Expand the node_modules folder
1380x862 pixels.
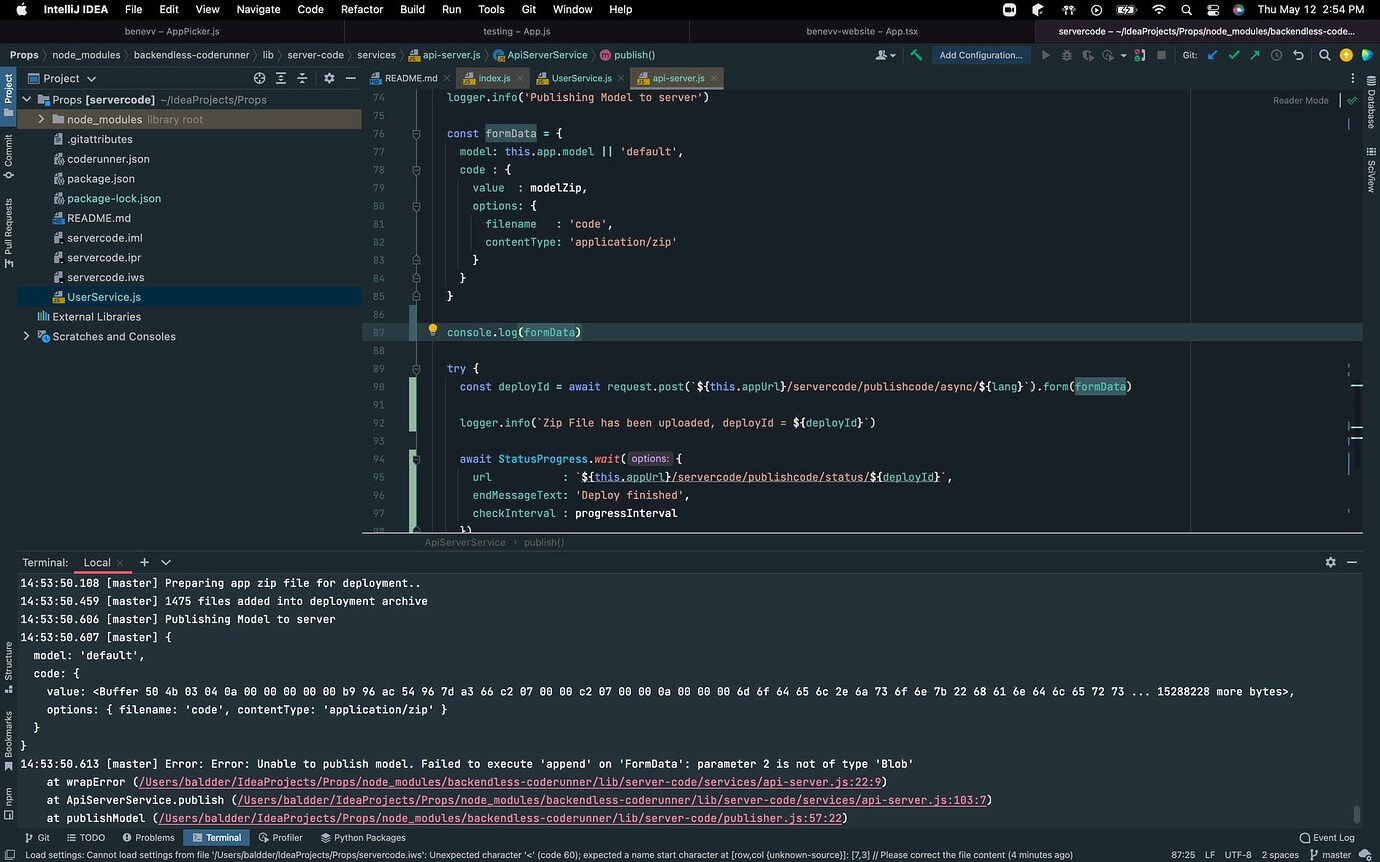click(42, 119)
